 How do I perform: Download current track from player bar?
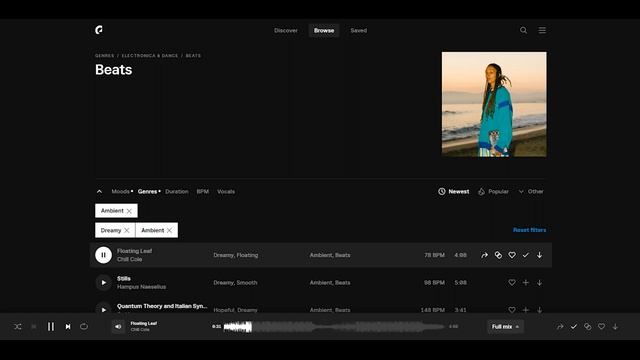click(x=615, y=327)
